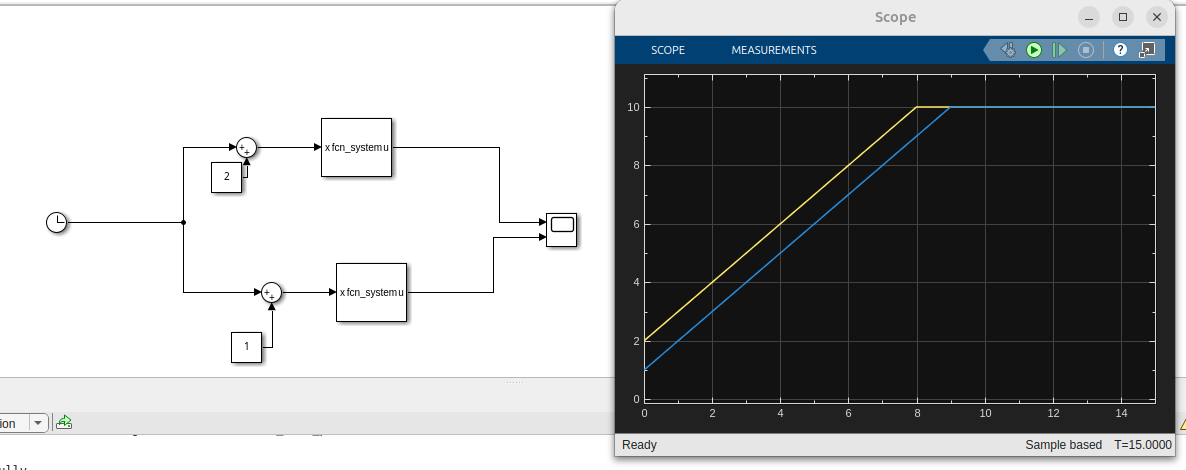Open Scope help via question mark icon
Viewport: 1186px width, 470px height.
tap(1121, 50)
